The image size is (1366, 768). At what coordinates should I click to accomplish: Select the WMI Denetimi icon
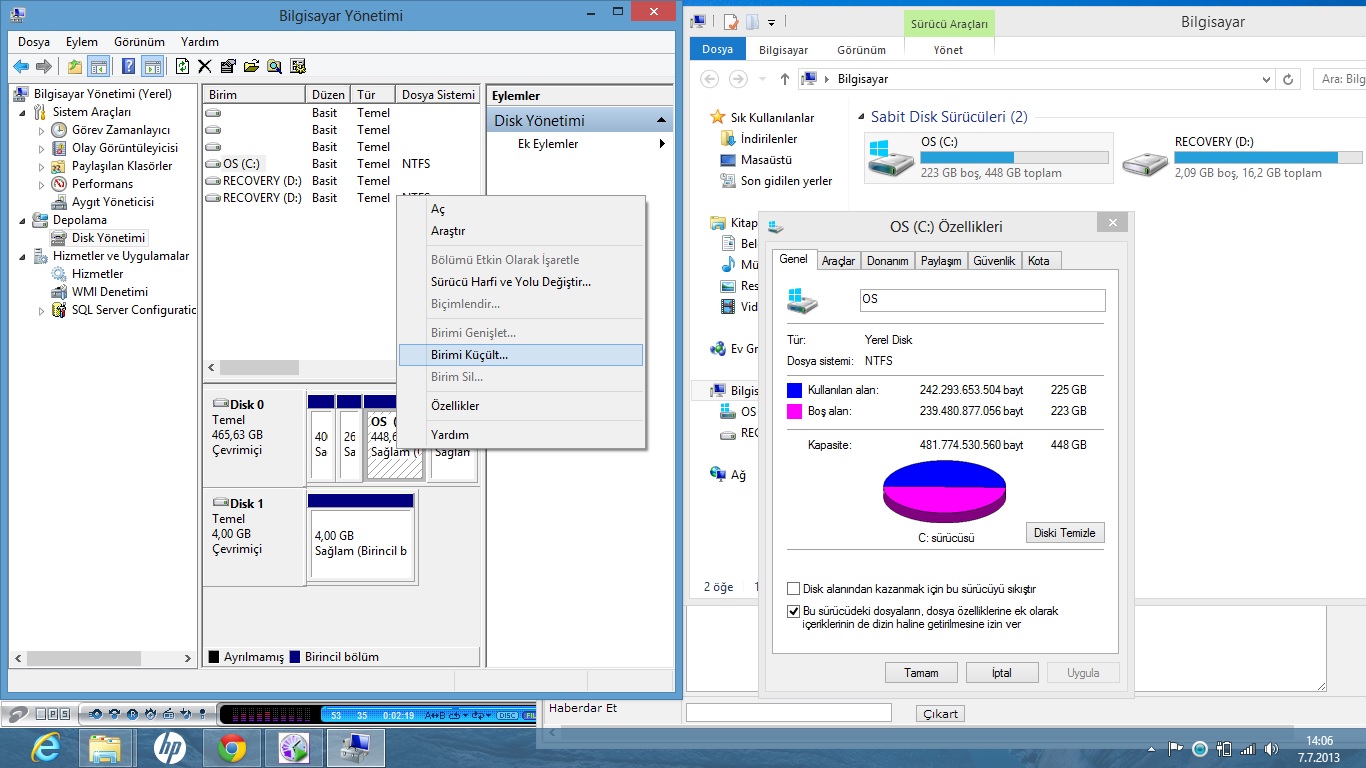point(60,292)
